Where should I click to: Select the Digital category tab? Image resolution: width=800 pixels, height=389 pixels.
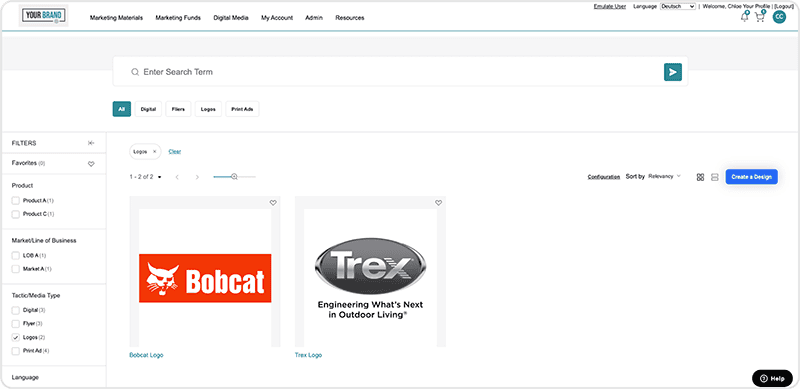148,109
